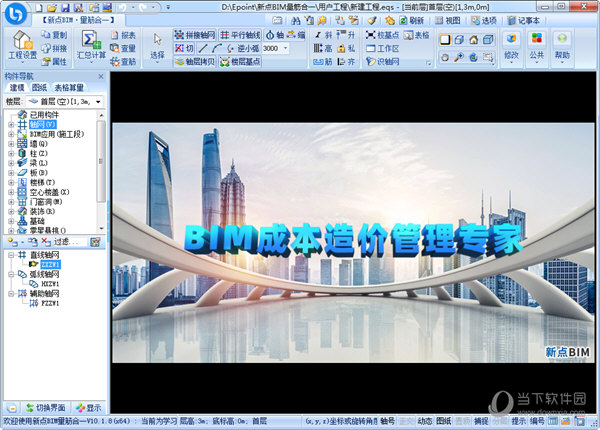
Task: Open the 修改 modify dropdown
Action: coord(511,48)
